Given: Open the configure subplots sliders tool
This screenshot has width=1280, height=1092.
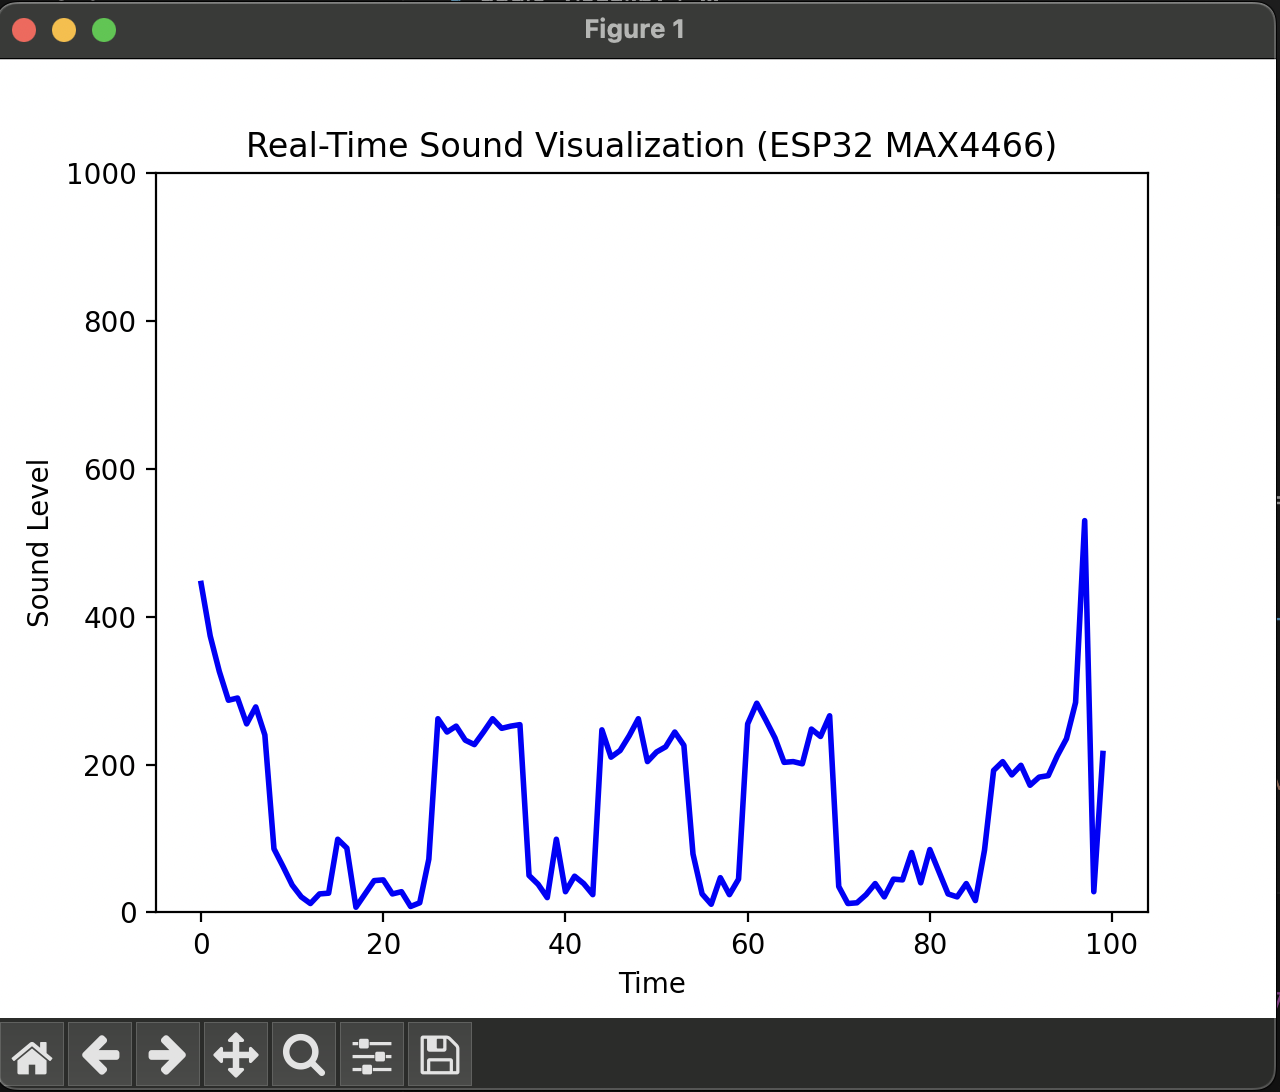Looking at the screenshot, I should coord(371,1054).
